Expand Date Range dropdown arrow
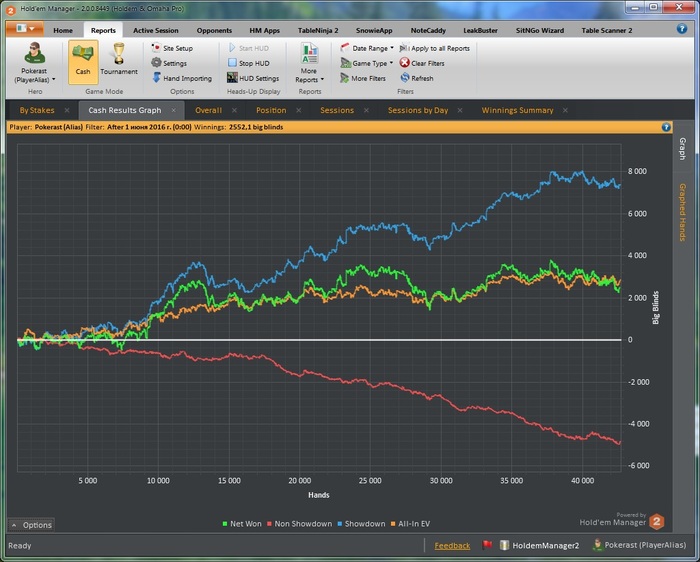The image size is (700, 562). click(x=392, y=47)
